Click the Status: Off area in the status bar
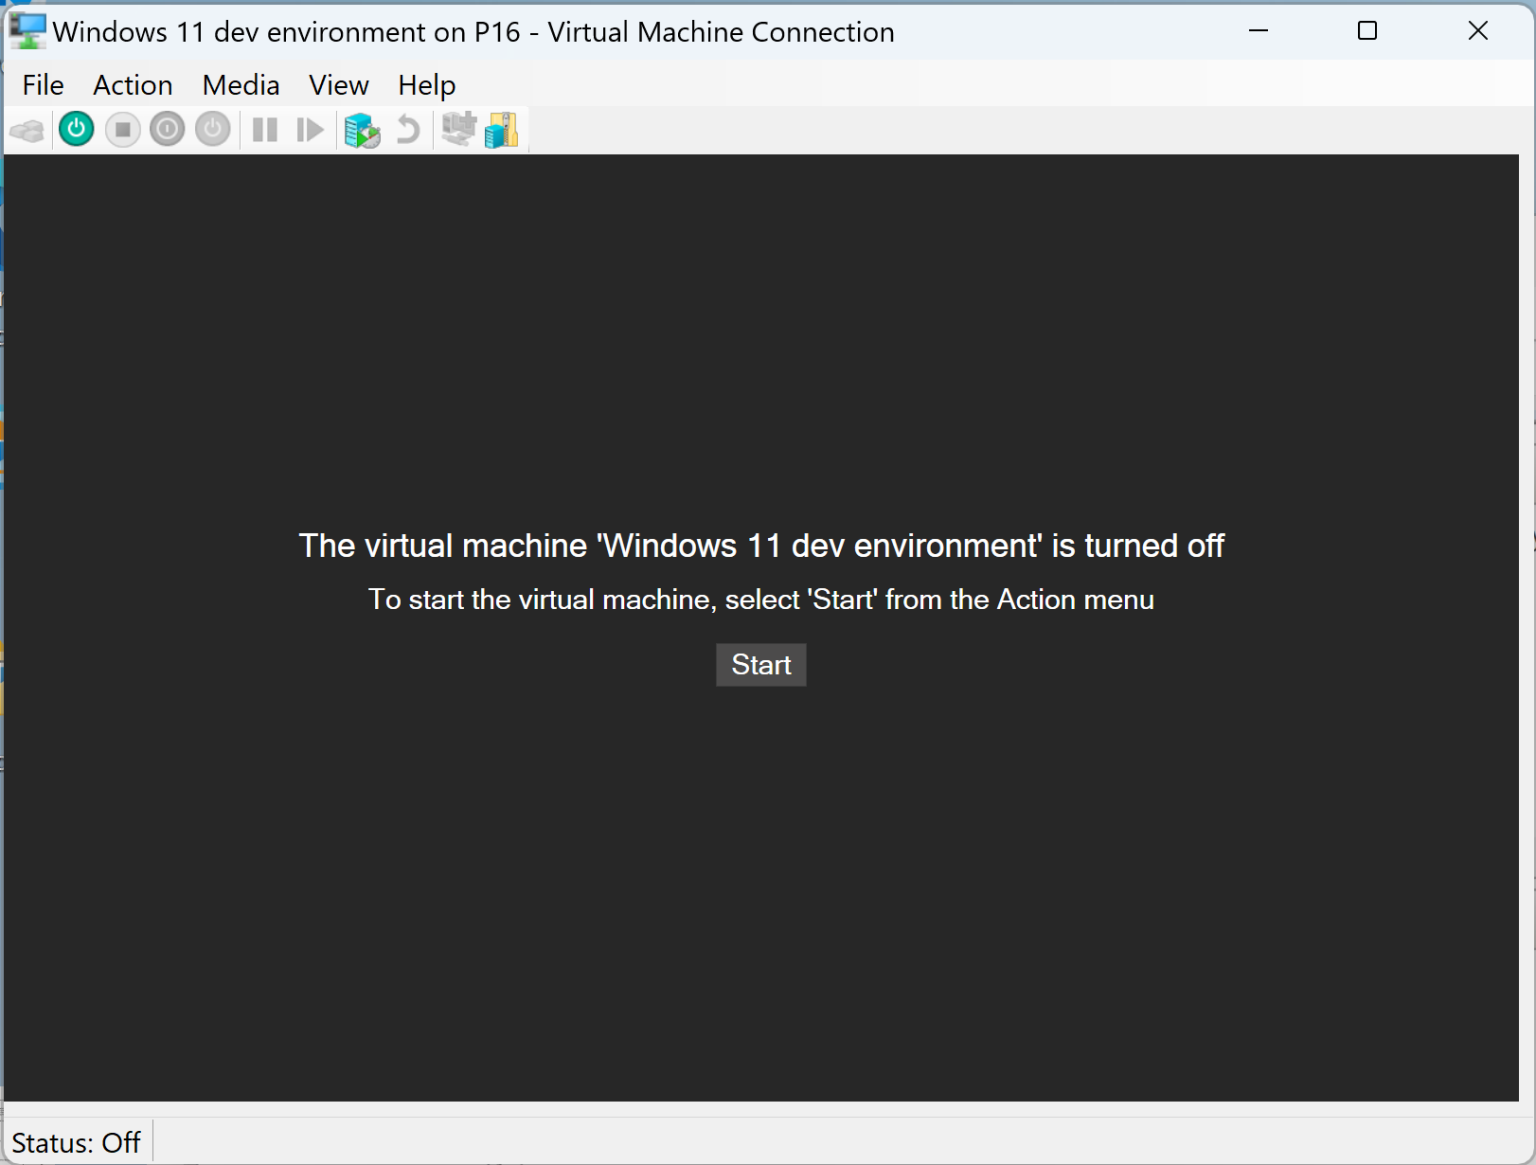The height and width of the screenshot is (1165, 1536). coord(77,1141)
